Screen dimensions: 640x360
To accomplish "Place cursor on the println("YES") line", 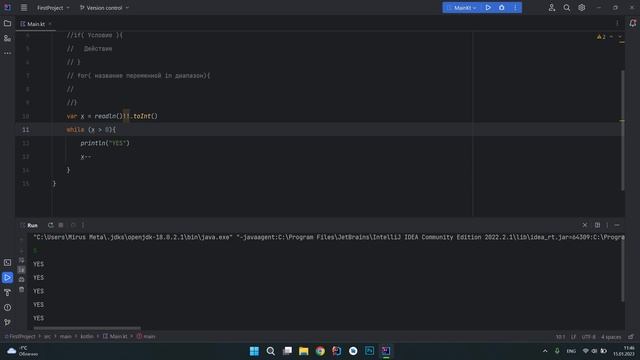I will point(105,143).
